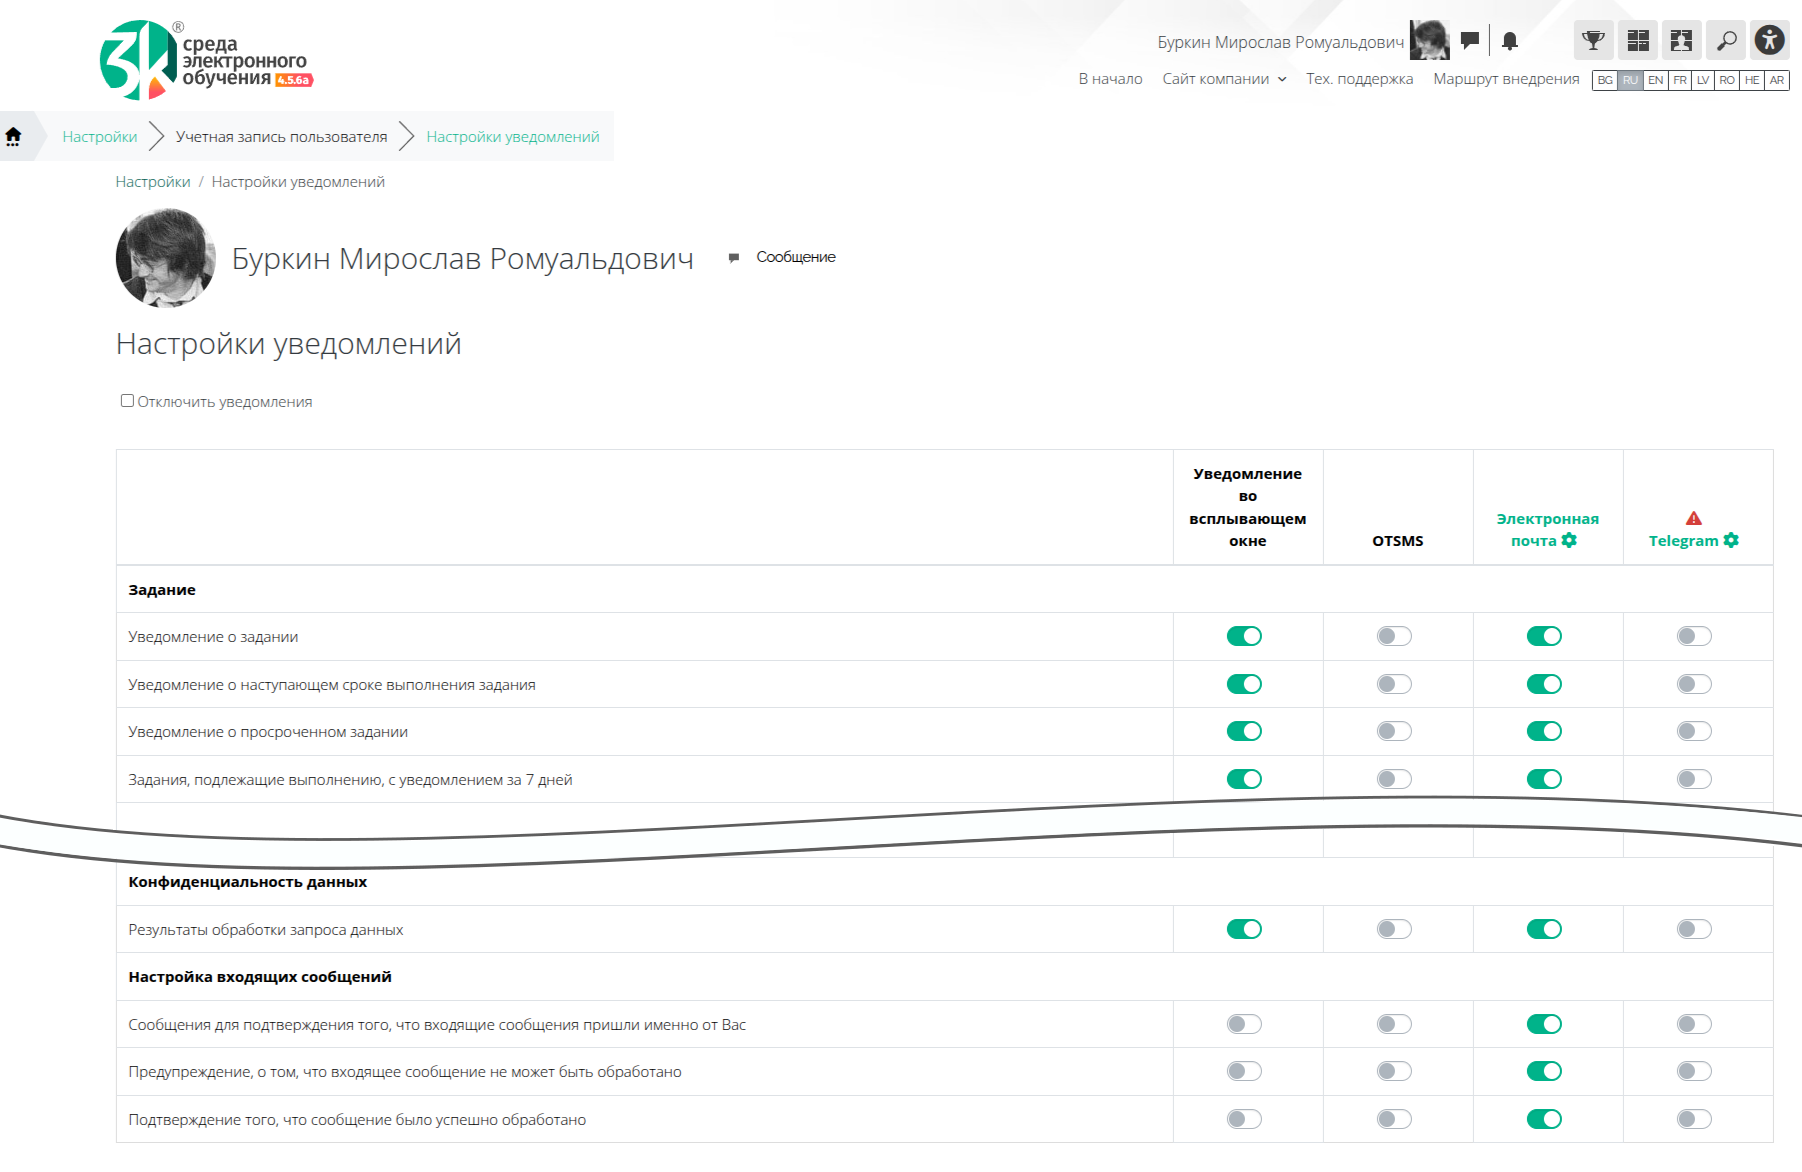Click the home icon in breadcrumb bar
Image resolution: width=1802 pixels, height=1172 pixels.
tap(14, 136)
